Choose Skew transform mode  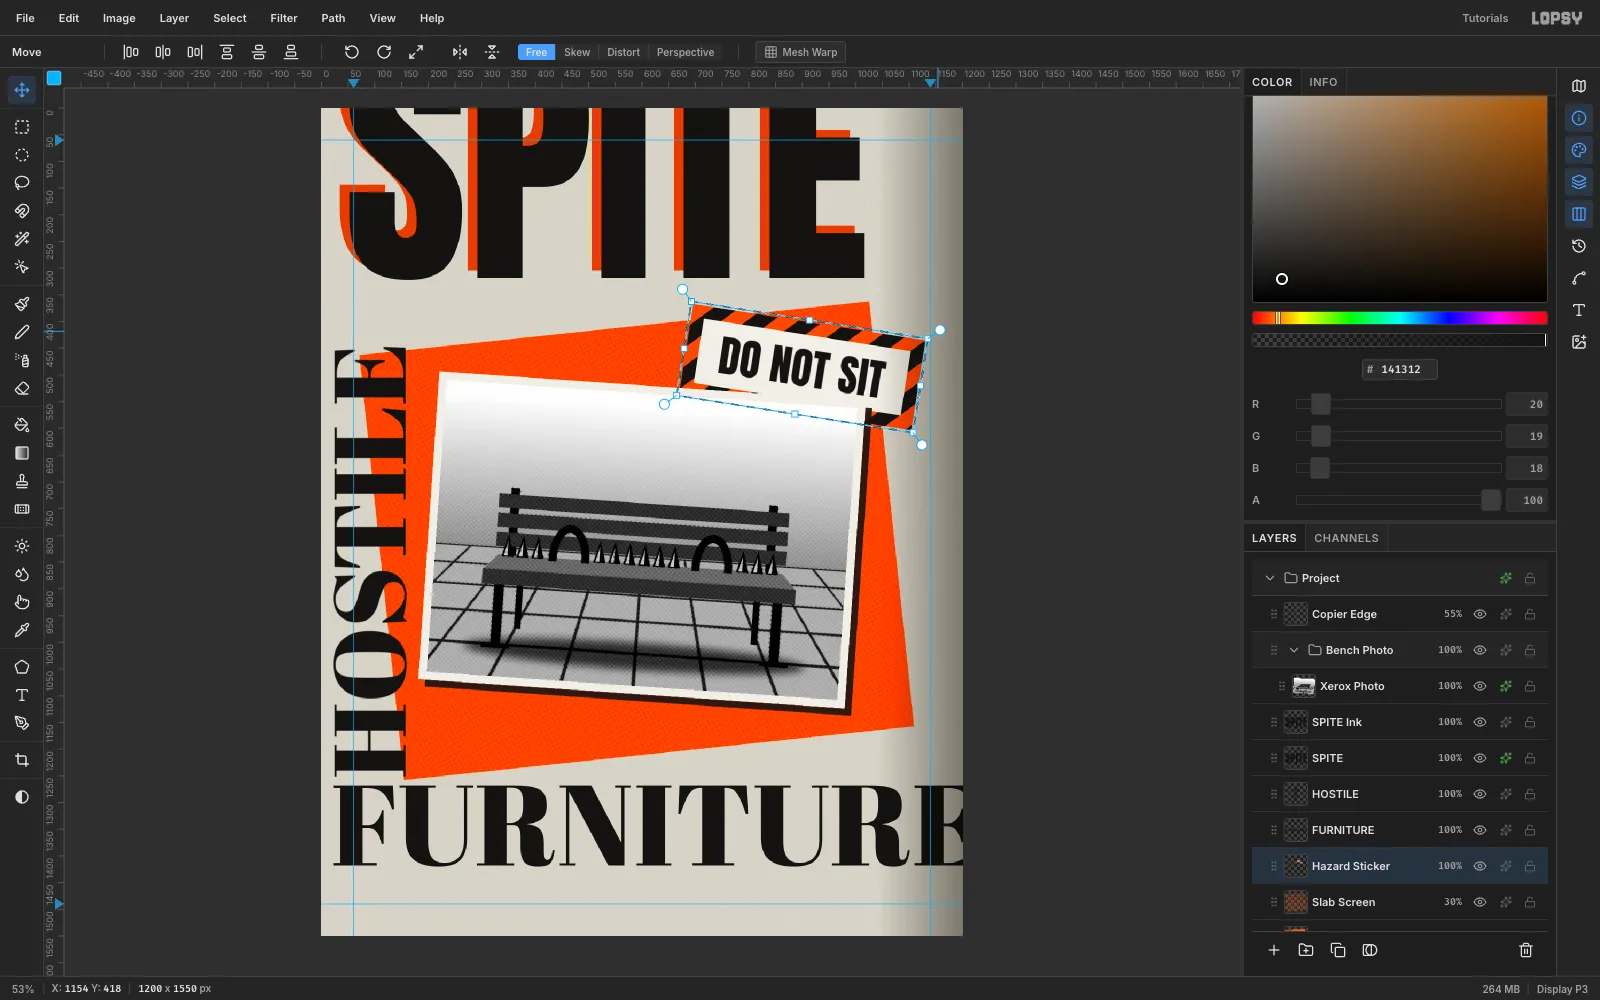[577, 52]
